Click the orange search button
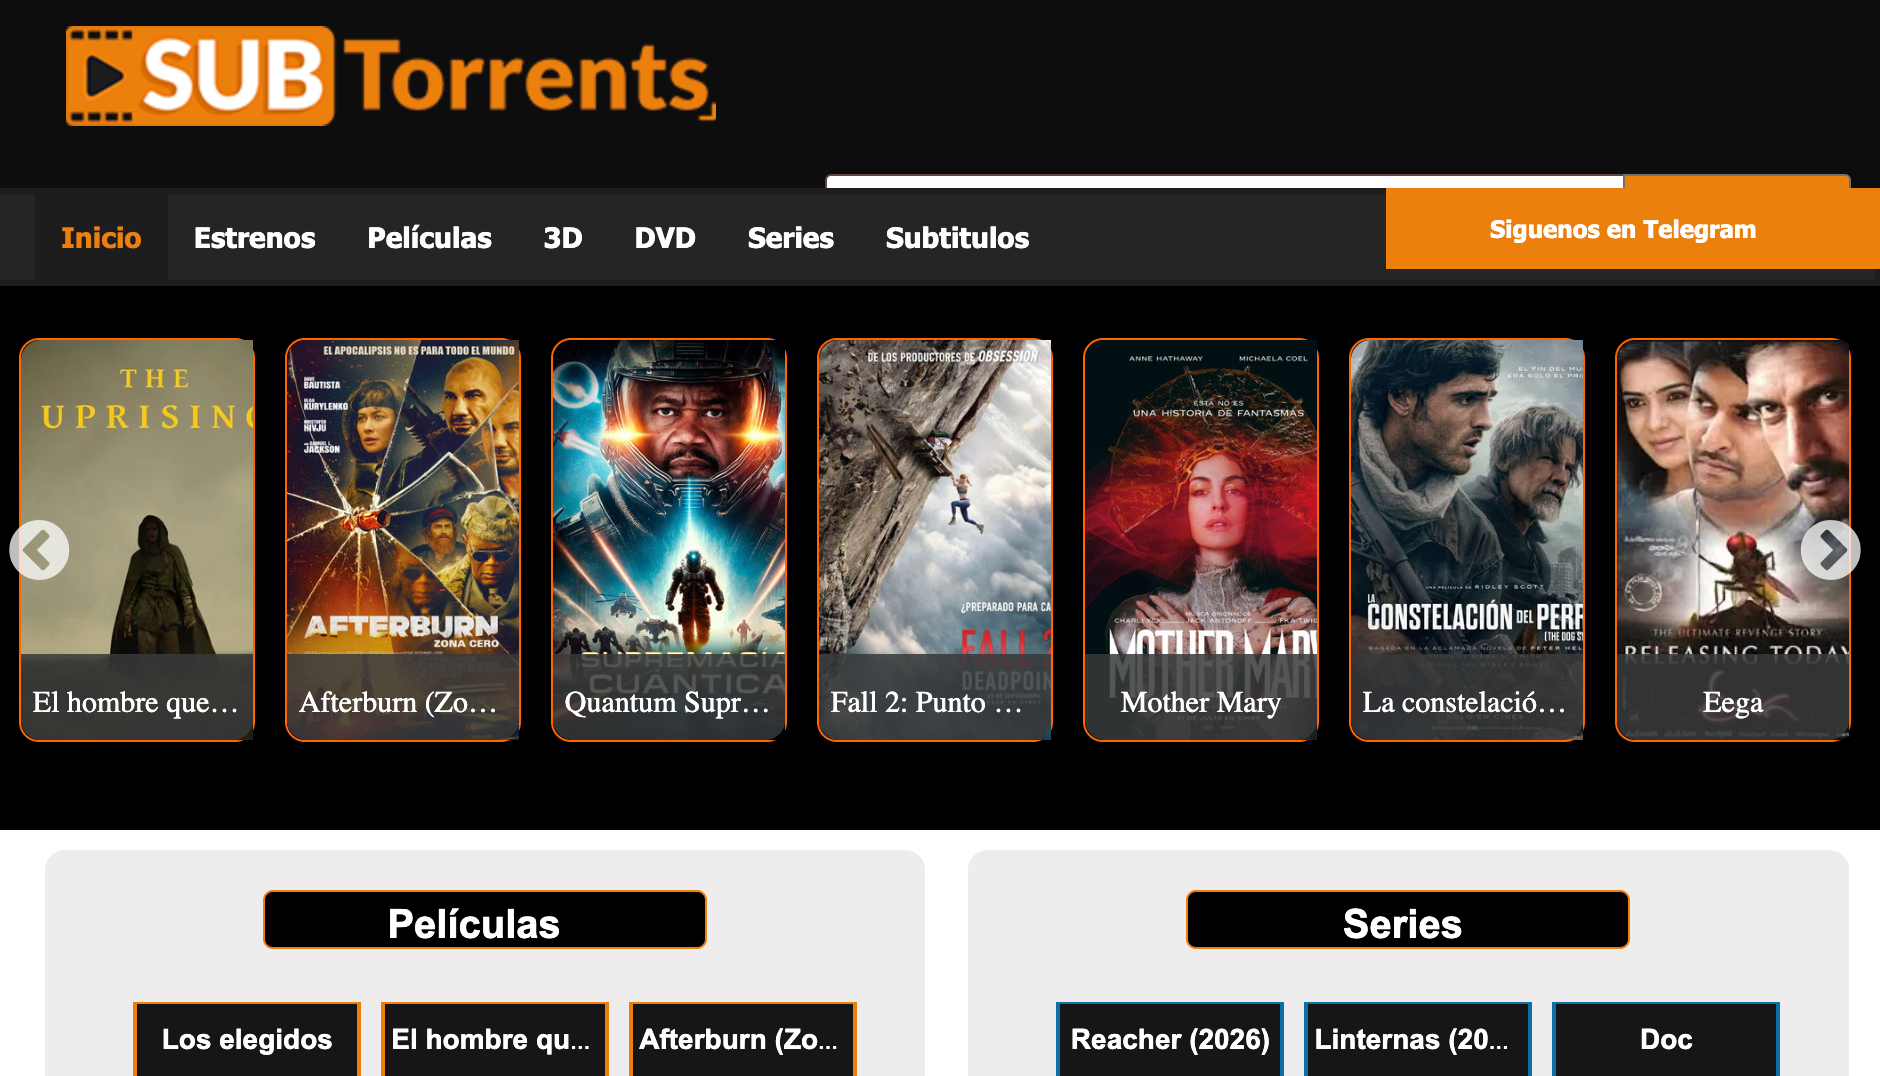 click(1737, 182)
